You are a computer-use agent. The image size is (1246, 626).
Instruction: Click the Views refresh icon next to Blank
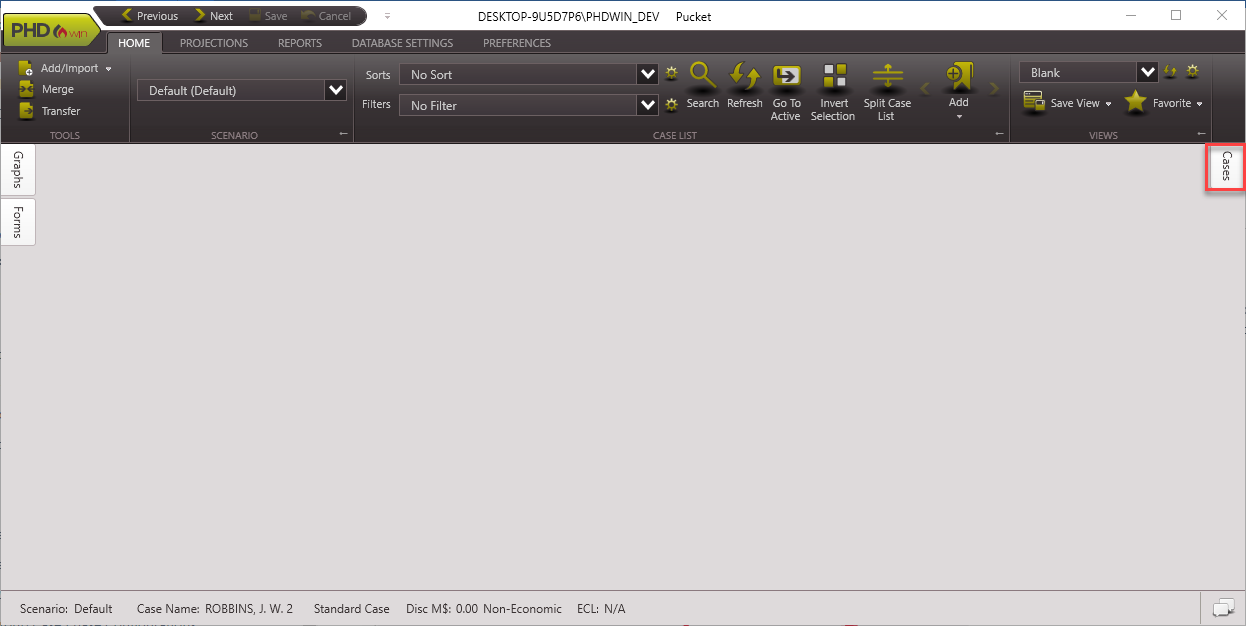[1170, 71]
